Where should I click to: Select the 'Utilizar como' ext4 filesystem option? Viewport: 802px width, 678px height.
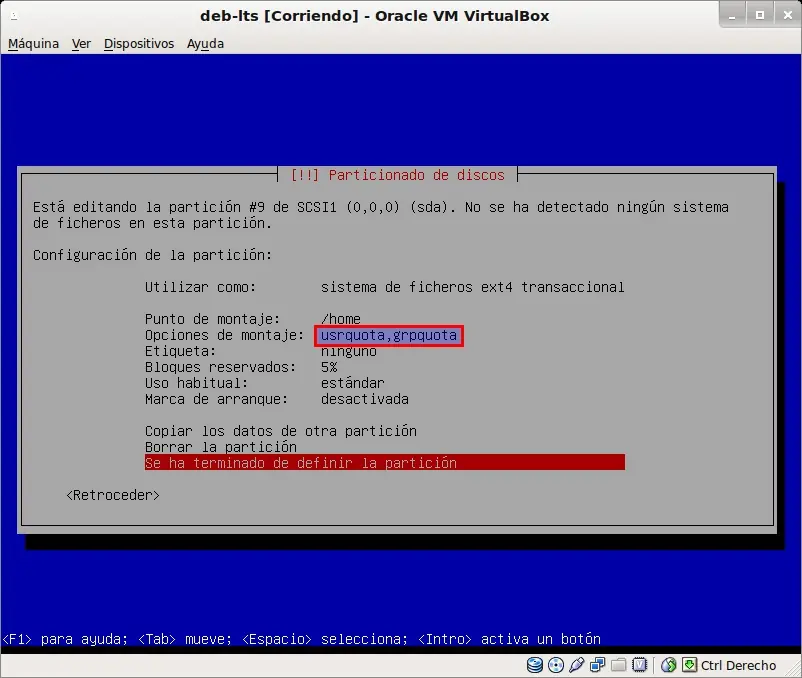coord(385,287)
